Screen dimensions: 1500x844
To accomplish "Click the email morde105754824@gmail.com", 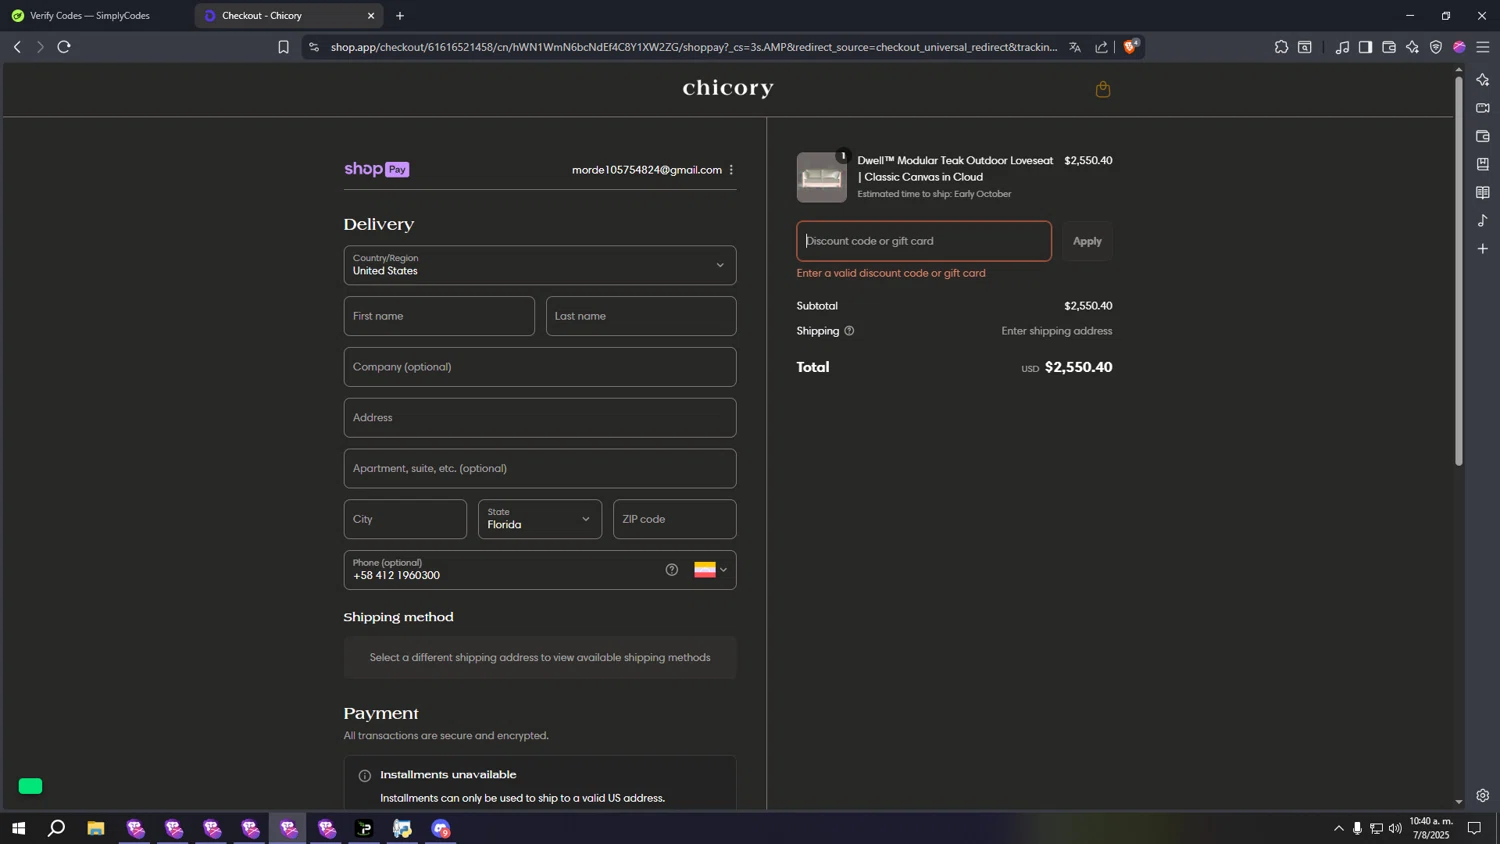I will pyautogui.click(x=647, y=170).
